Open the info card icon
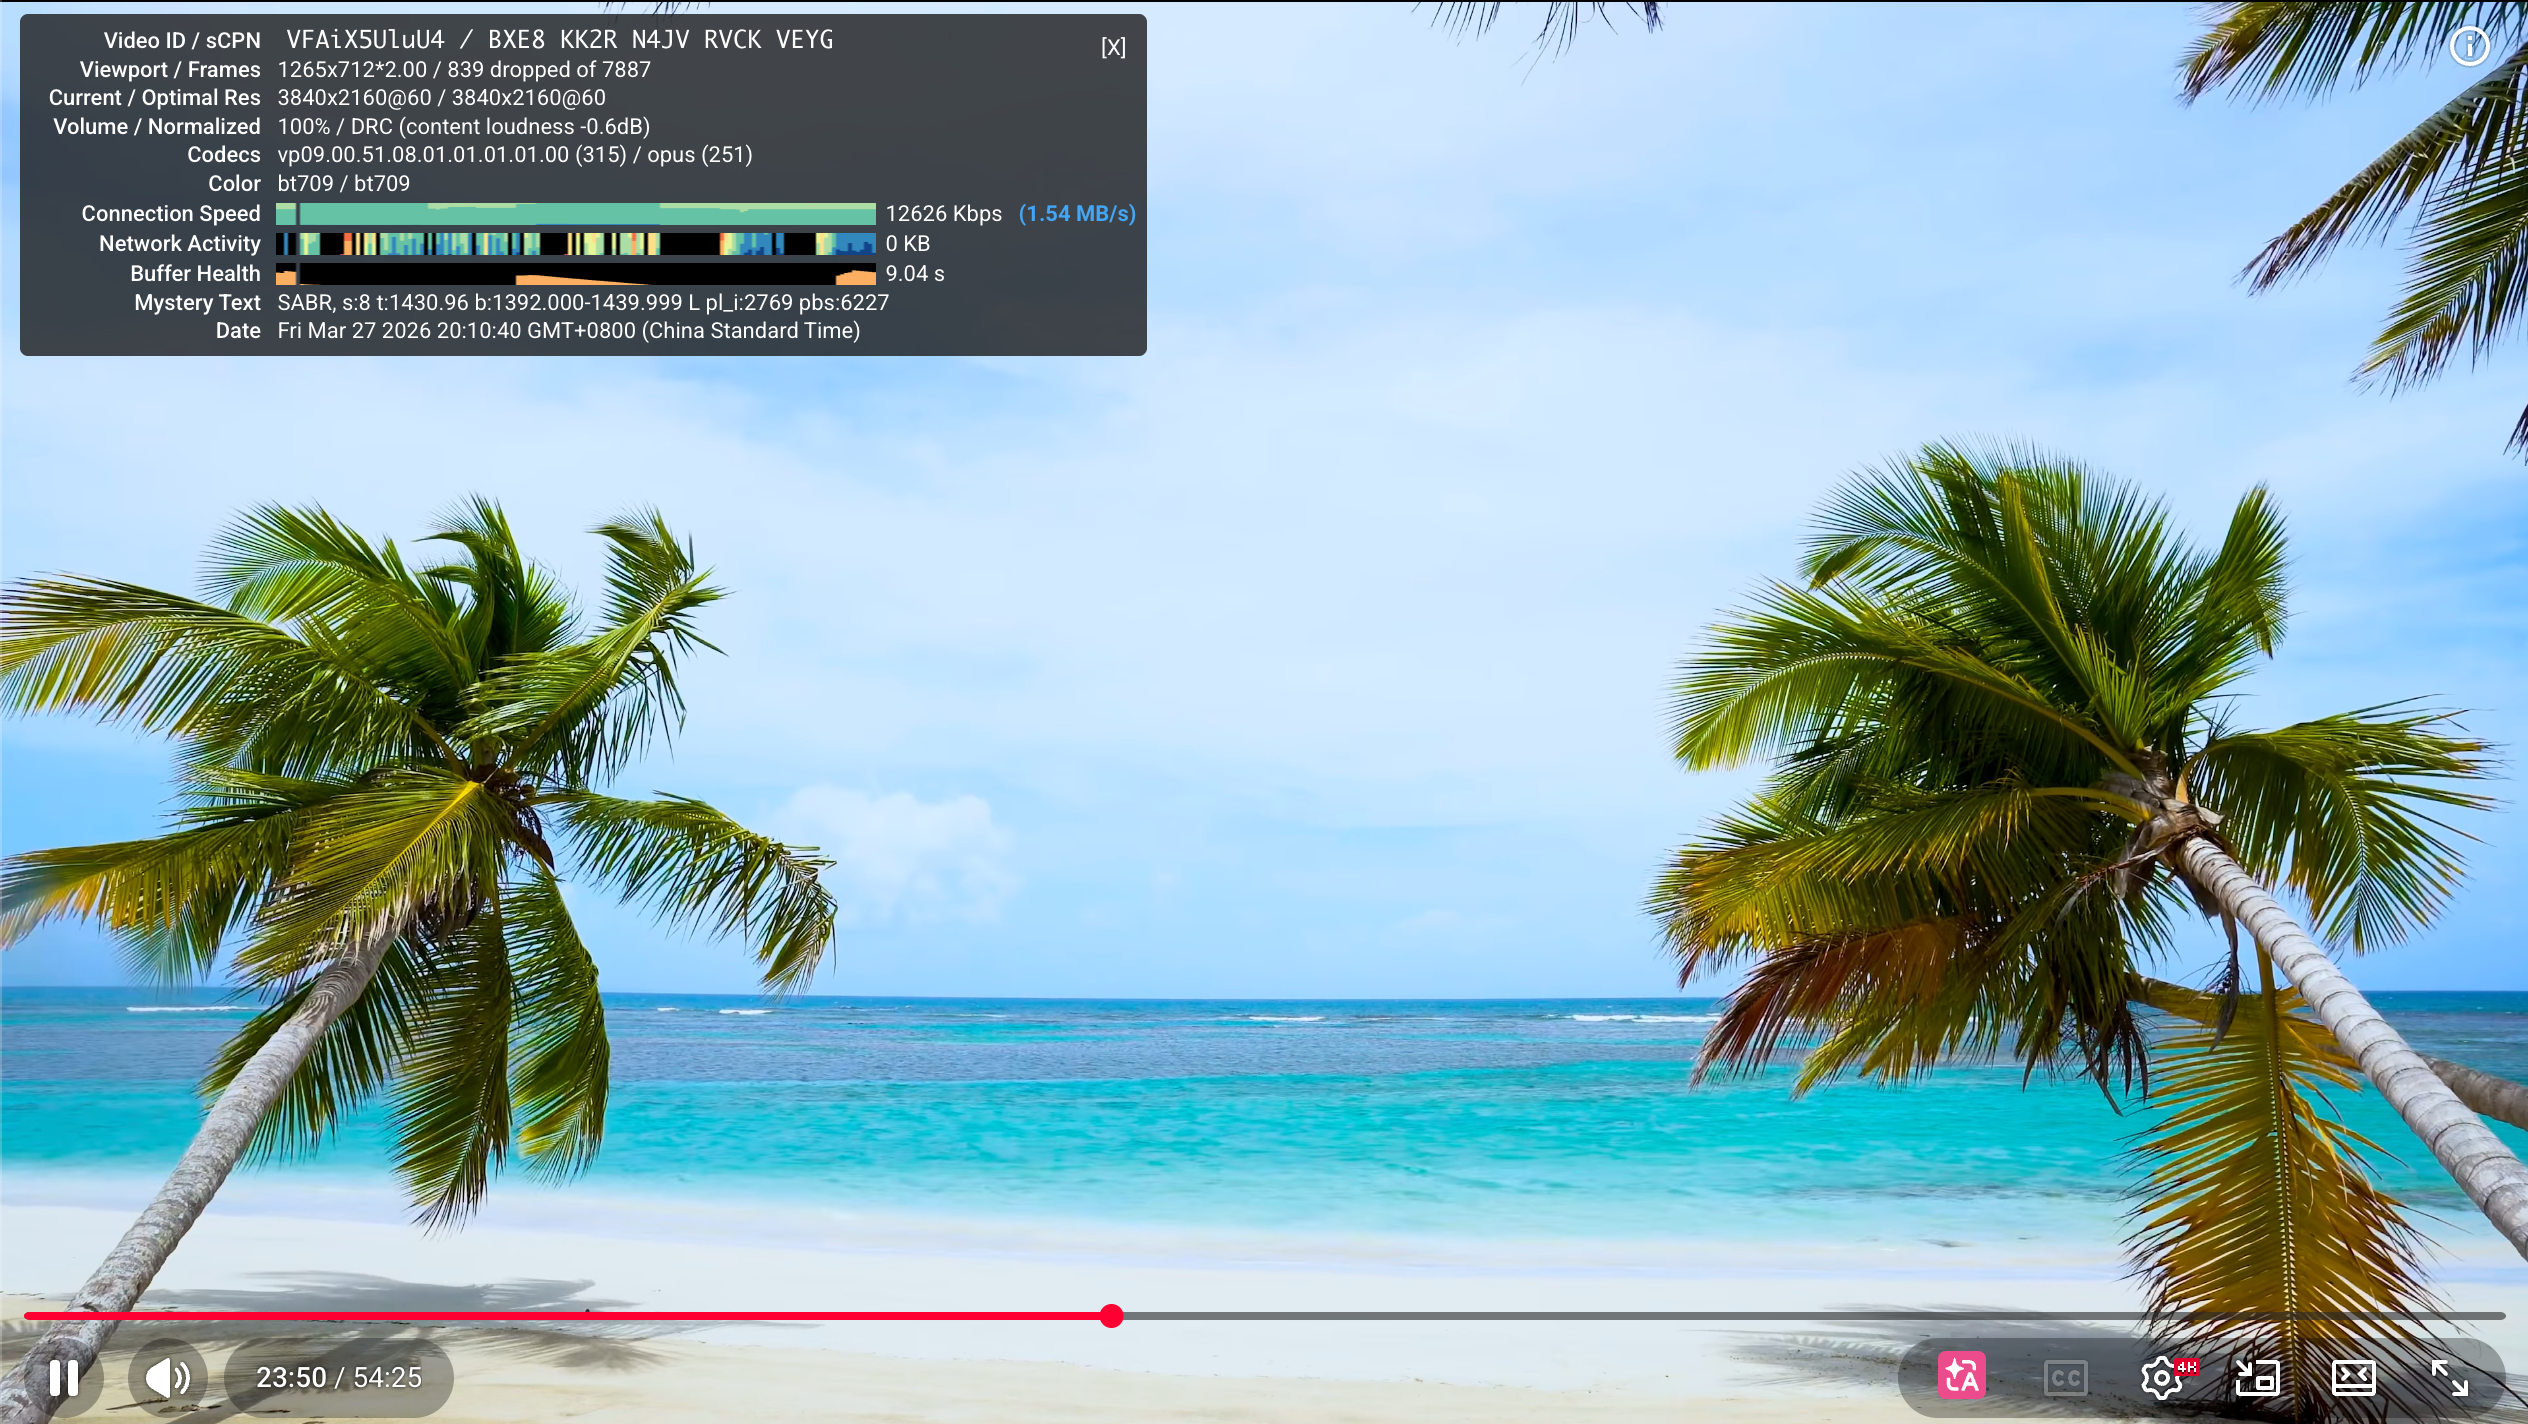Screen dimensions: 2528x1424 tap(2469, 46)
